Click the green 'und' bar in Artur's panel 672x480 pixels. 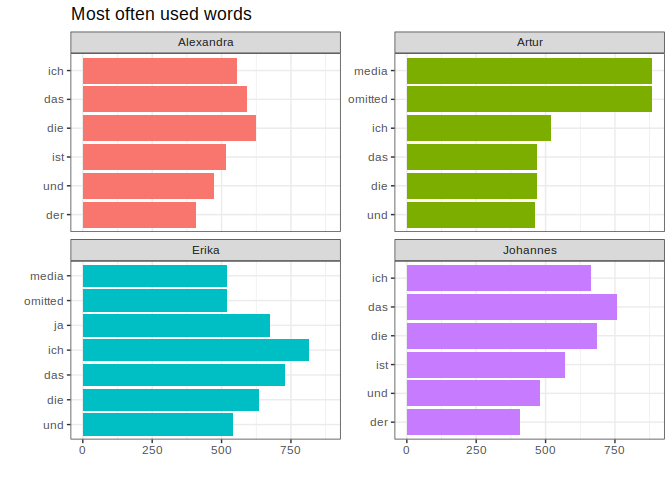point(470,215)
